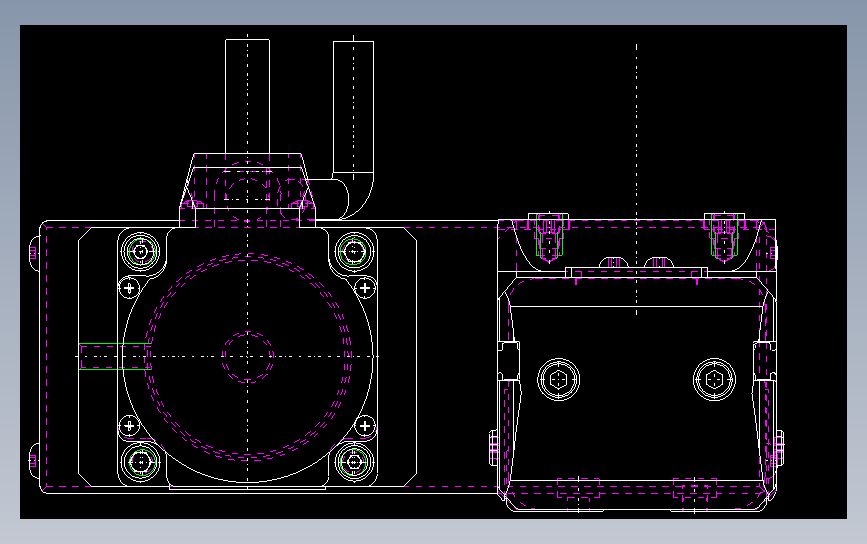Click the tall straight vertical tube
The height and width of the screenshot is (544, 867).
[247, 96]
